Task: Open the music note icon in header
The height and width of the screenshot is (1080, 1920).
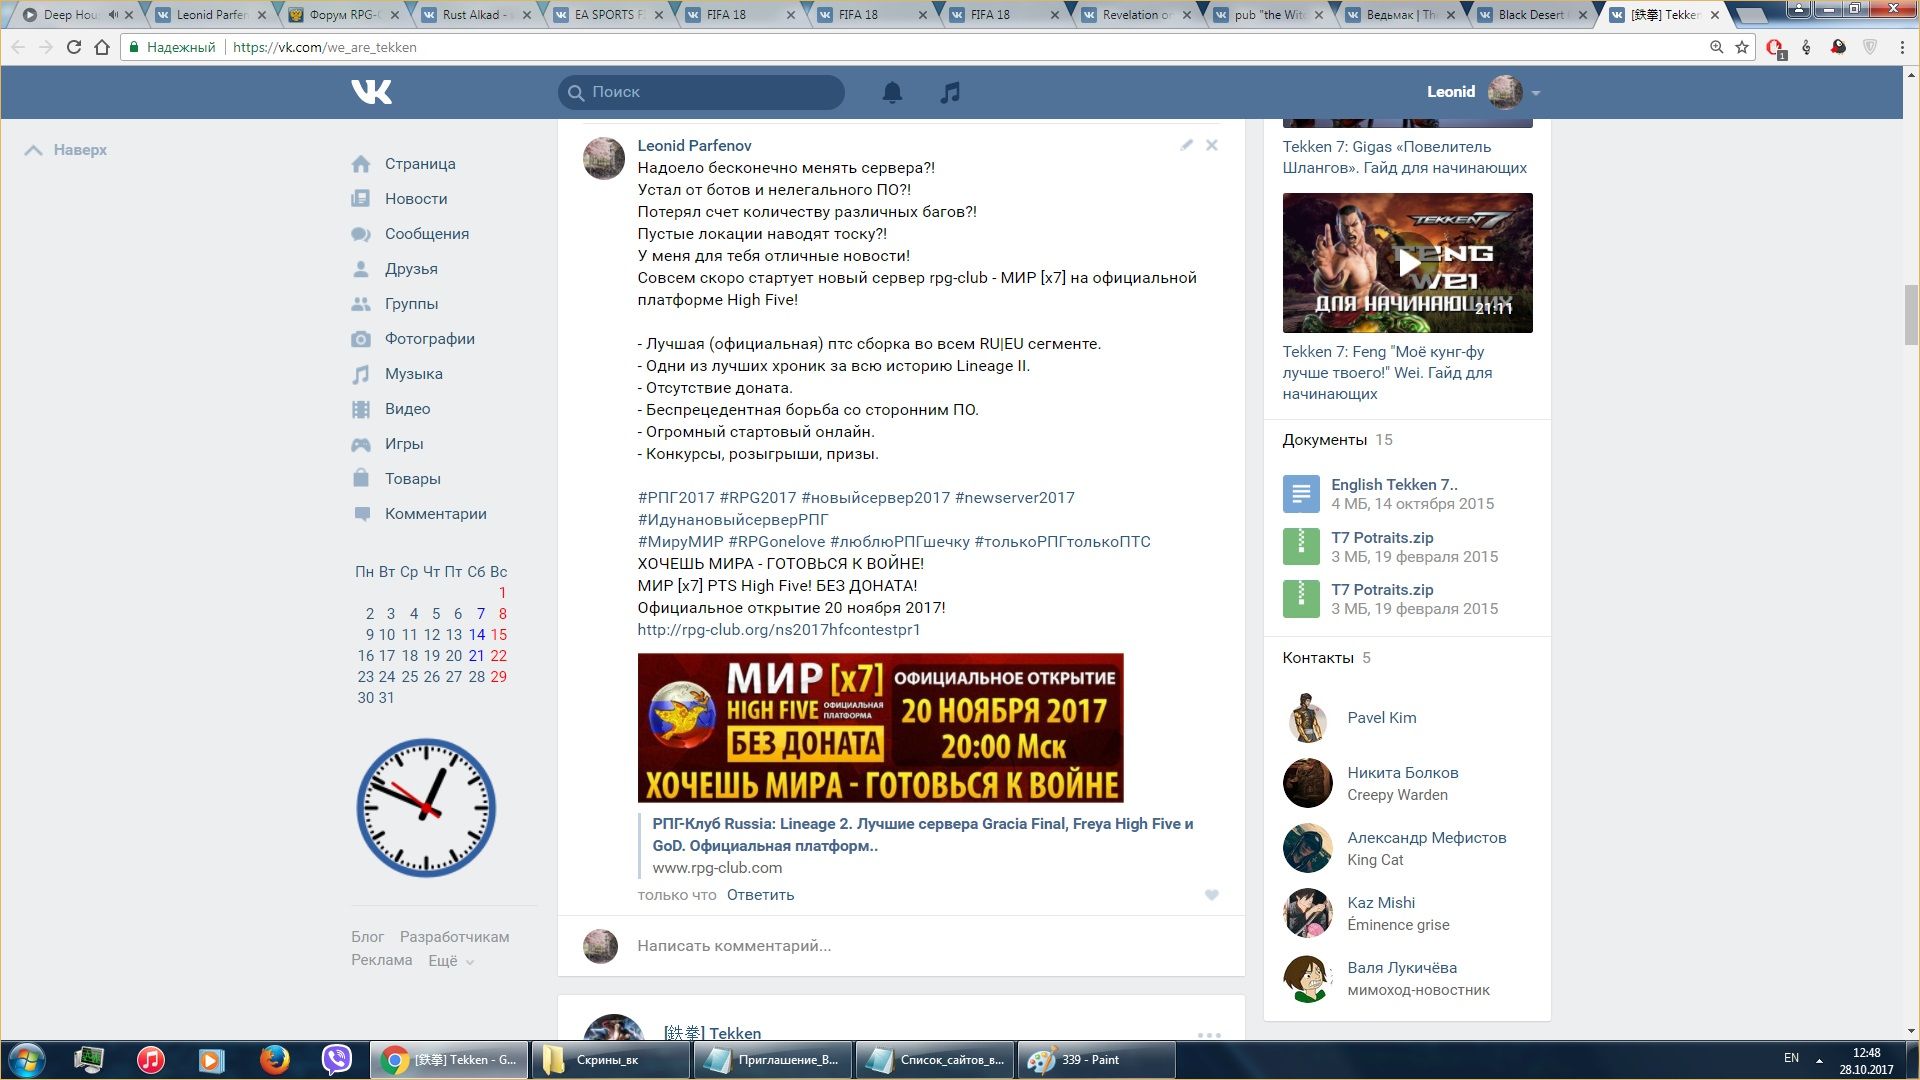Action: point(950,92)
